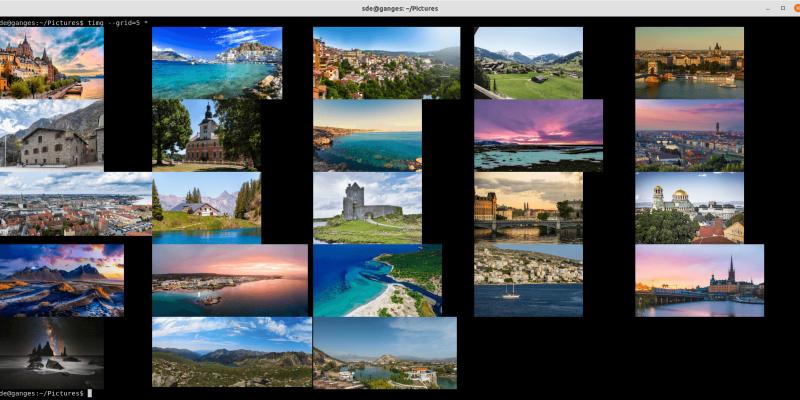Close the terminal with the orange button
The height and width of the screenshot is (400, 800).
(795, 8)
